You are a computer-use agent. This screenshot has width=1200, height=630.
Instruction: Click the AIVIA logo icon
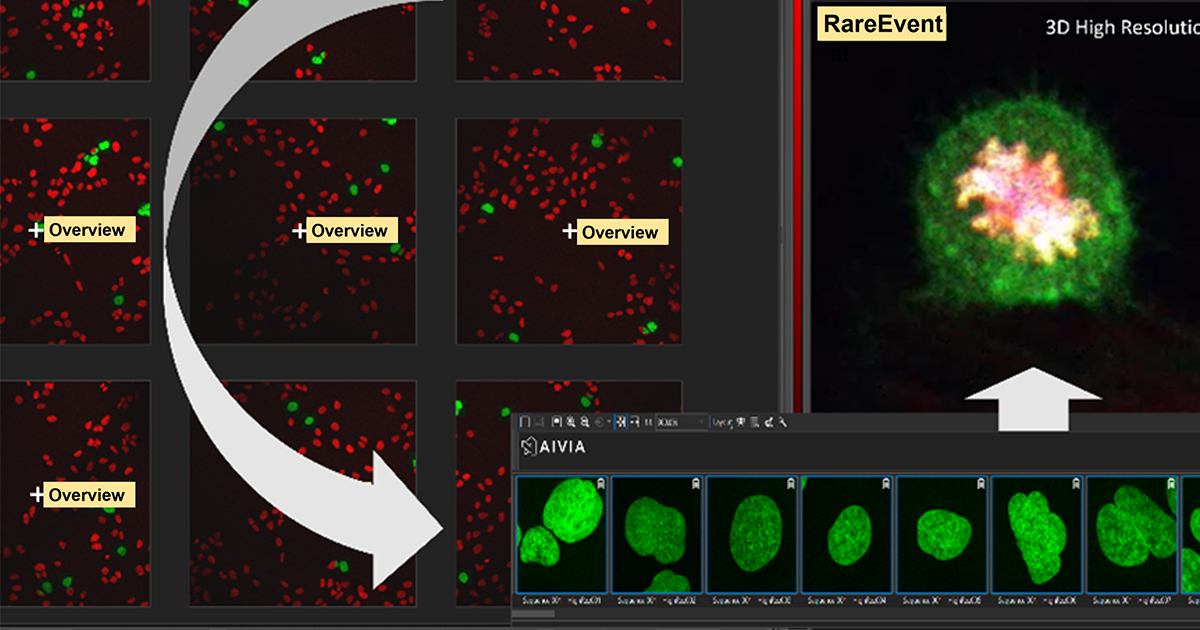(527, 447)
